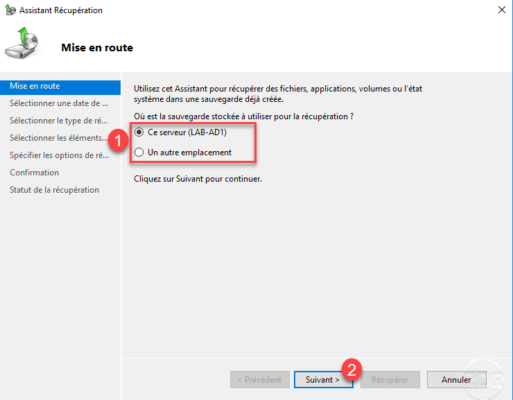Image resolution: width=513 pixels, height=400 pixels.
Task: Click the 'Assistant Récupération' window title text
Action: (x=61, y=10)
